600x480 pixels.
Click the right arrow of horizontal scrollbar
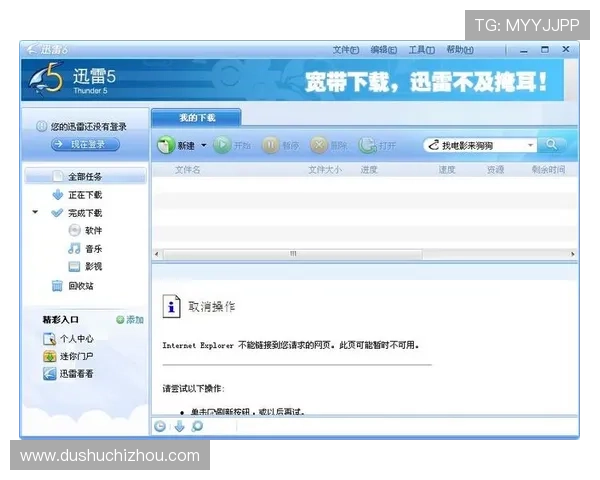point(572,254)
